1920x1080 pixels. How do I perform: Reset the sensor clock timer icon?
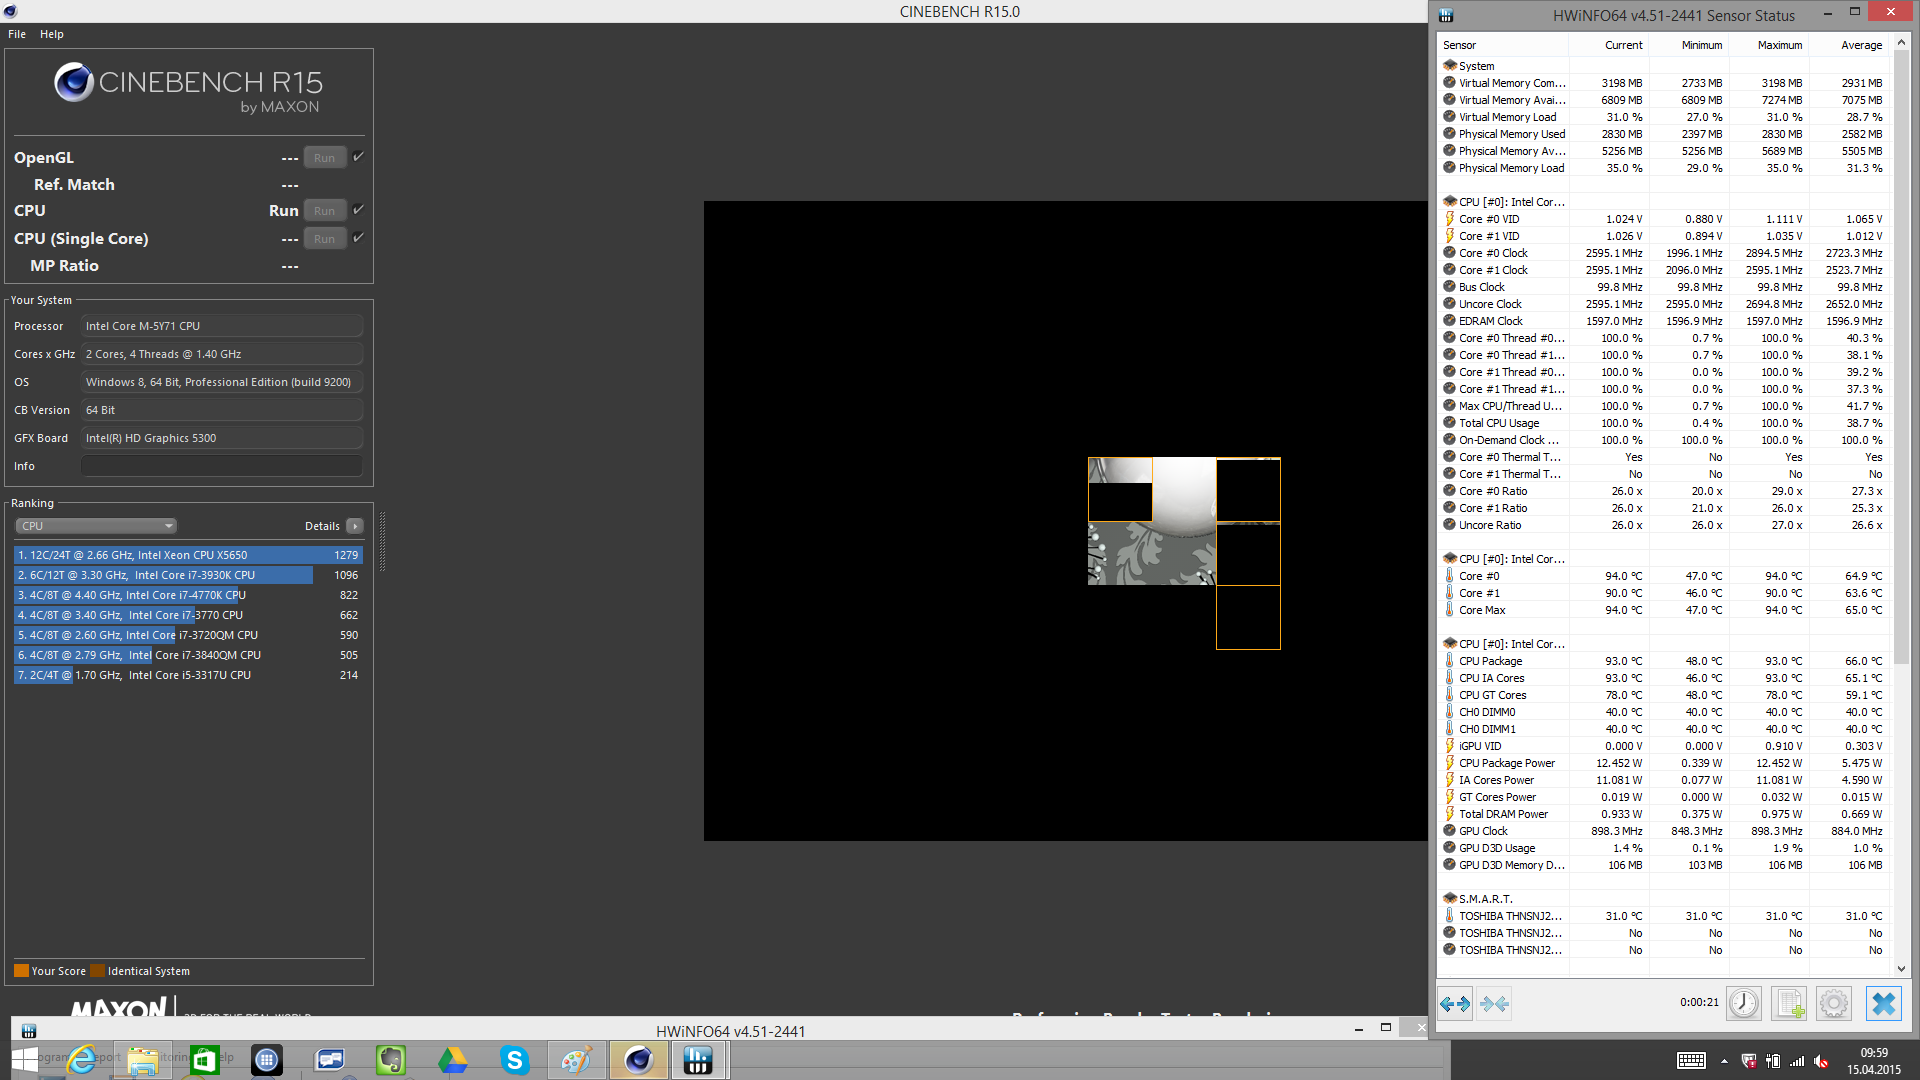(1743, 1003)
